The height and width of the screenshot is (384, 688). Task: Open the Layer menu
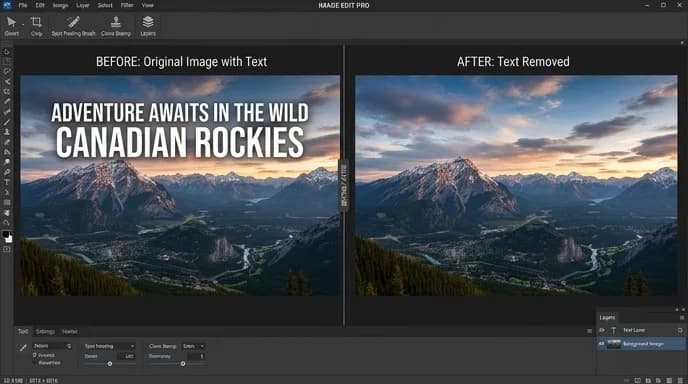[x=82, y=5]
